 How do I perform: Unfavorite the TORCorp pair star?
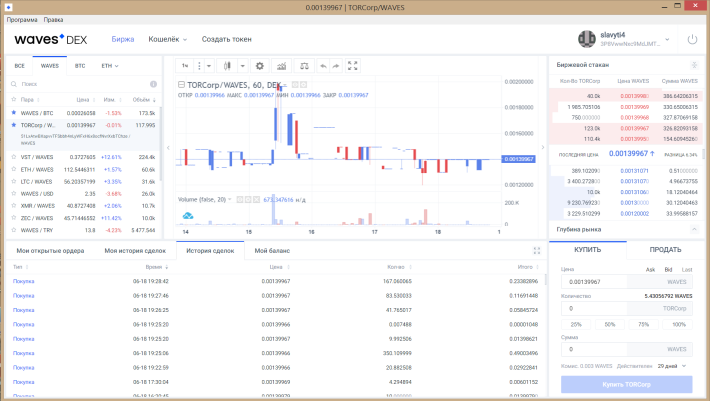(x=14, y=125)
